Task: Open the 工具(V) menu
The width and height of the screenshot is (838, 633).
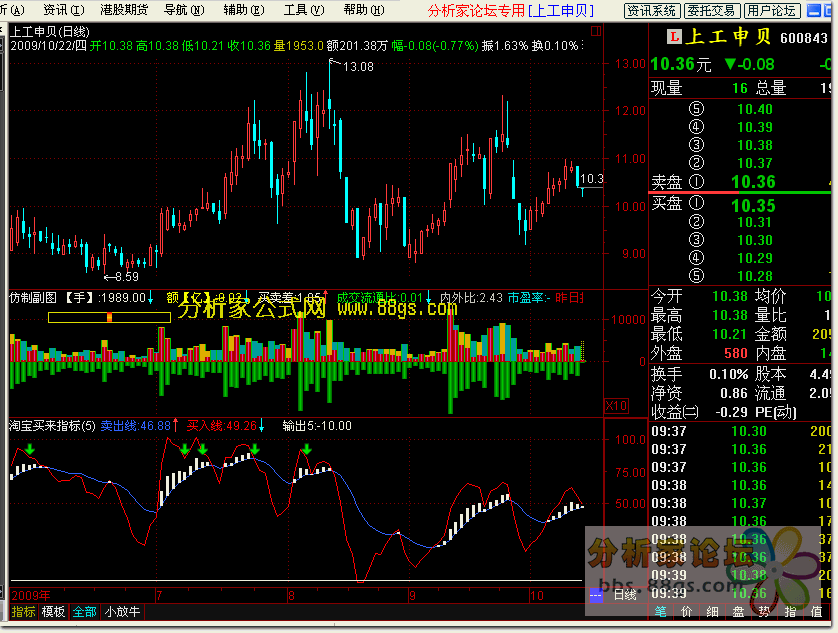Action: tap(304, 10)
